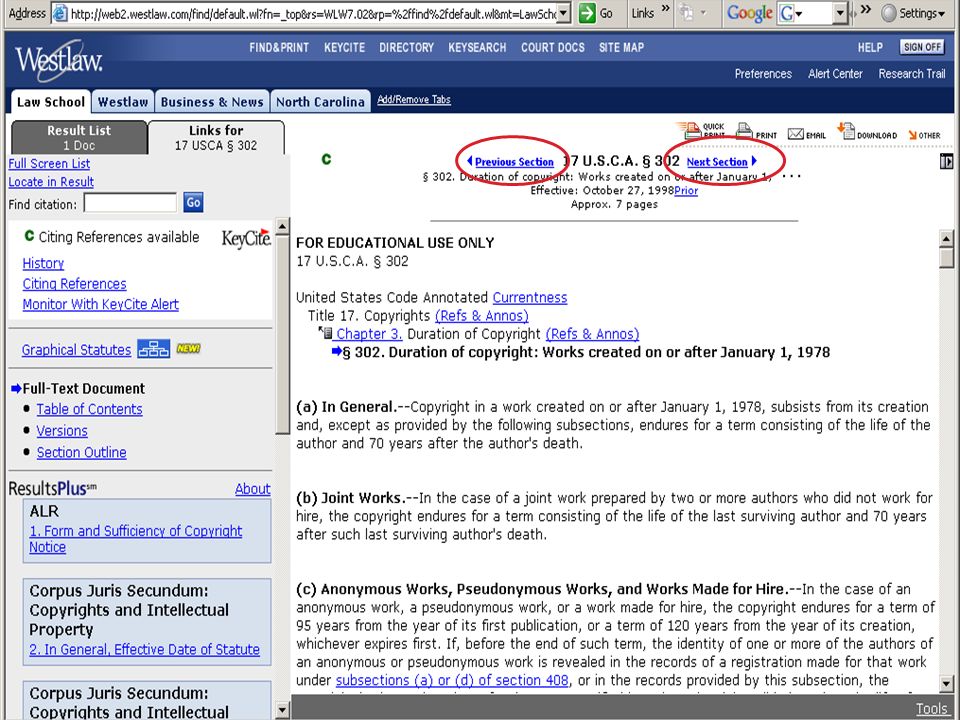This screenshot has width=960, height=720.
Task: Click the Google toolbar logo
Action: click(749, 13)
